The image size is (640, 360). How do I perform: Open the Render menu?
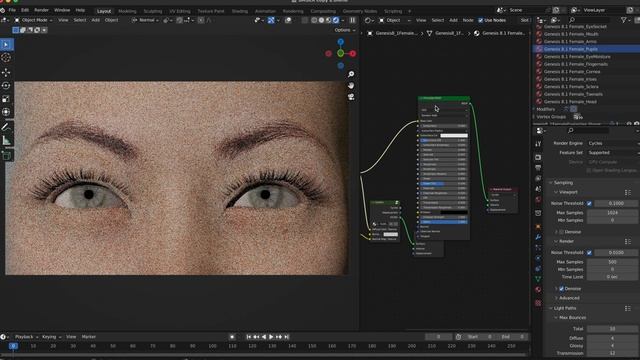point(41,10)
